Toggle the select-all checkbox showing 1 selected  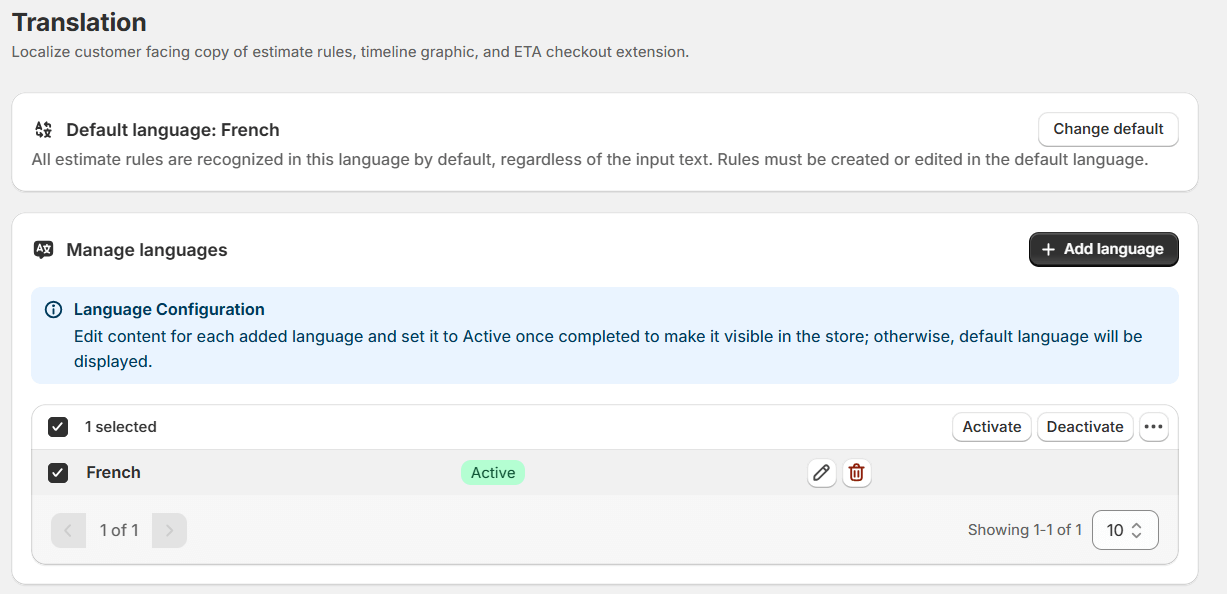[x=57, y=426]
